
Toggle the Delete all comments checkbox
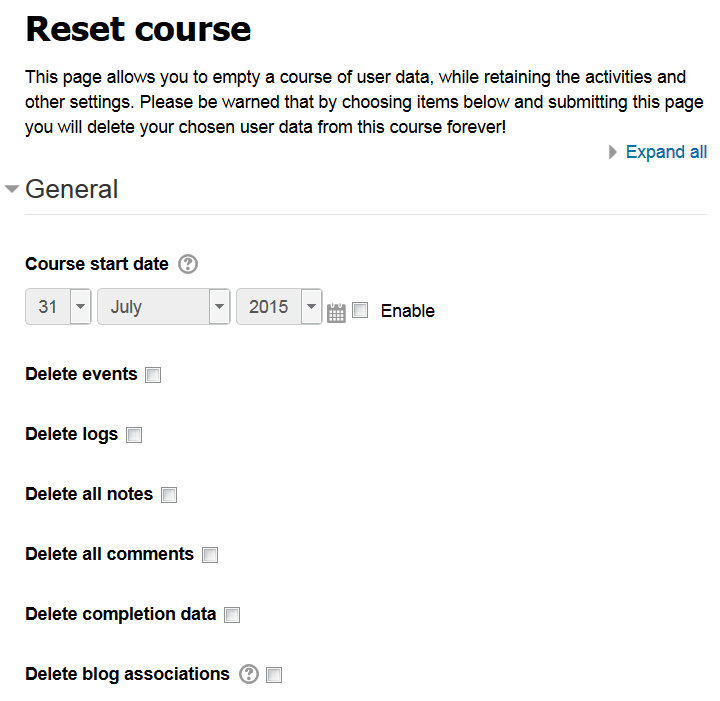[210, 555]
